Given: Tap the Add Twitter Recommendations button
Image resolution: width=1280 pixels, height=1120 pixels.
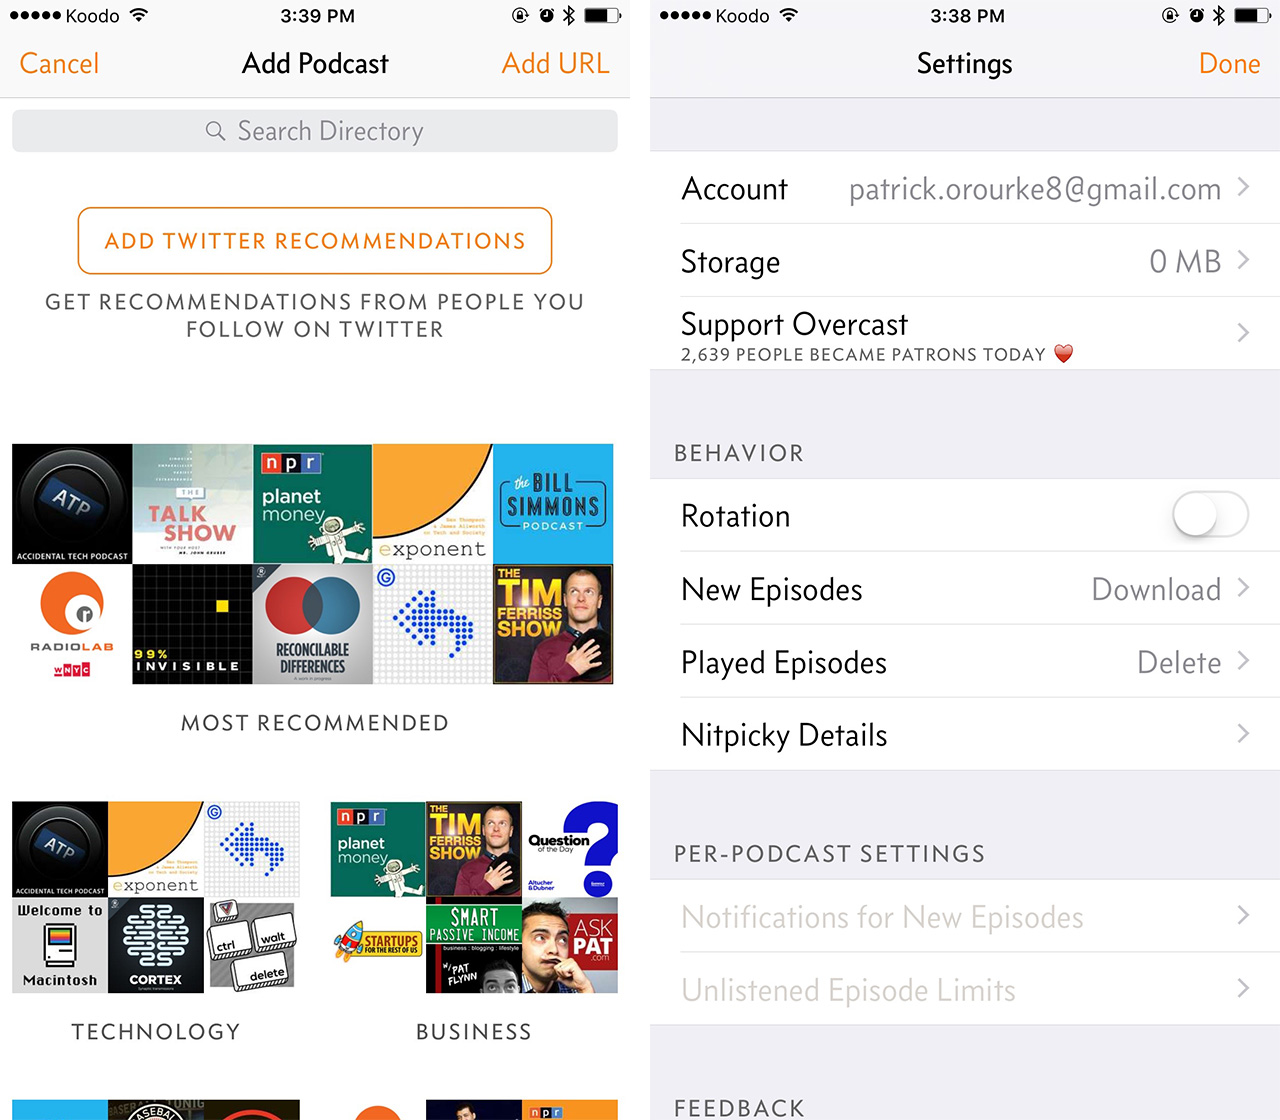Looking at the screenshot, I should tap(315, 241).
